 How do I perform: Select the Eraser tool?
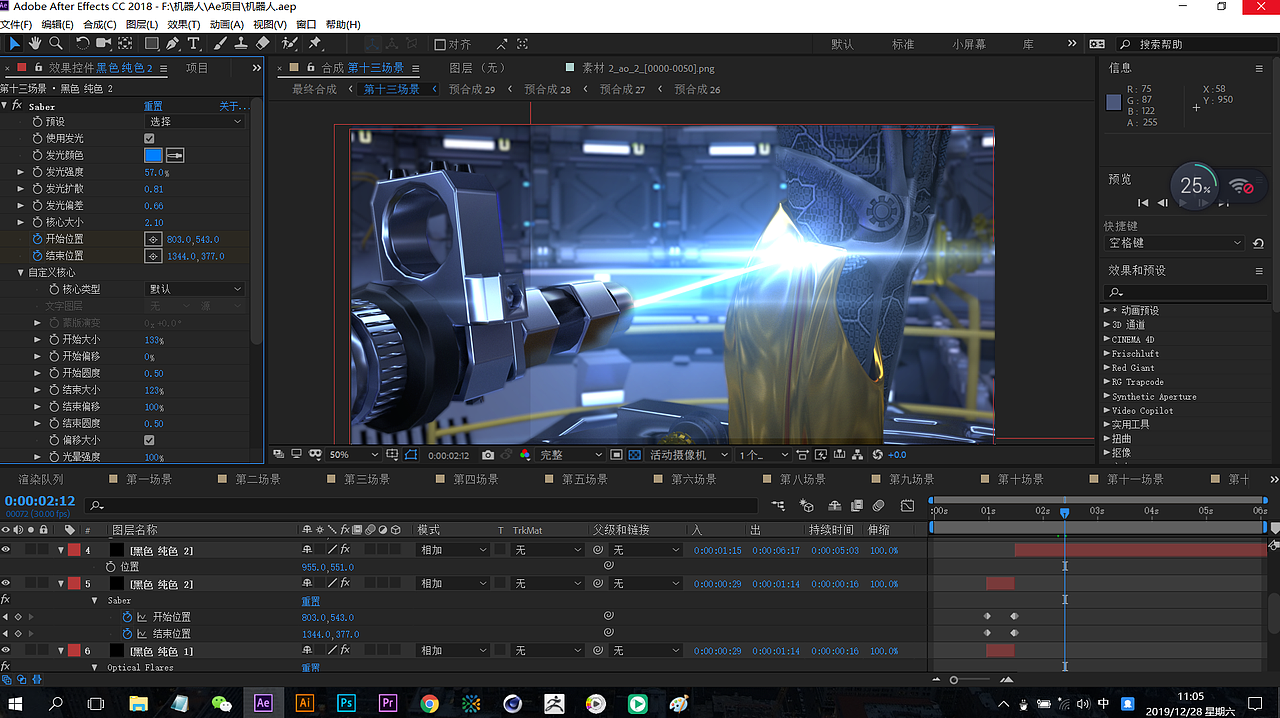pos(263,43)
